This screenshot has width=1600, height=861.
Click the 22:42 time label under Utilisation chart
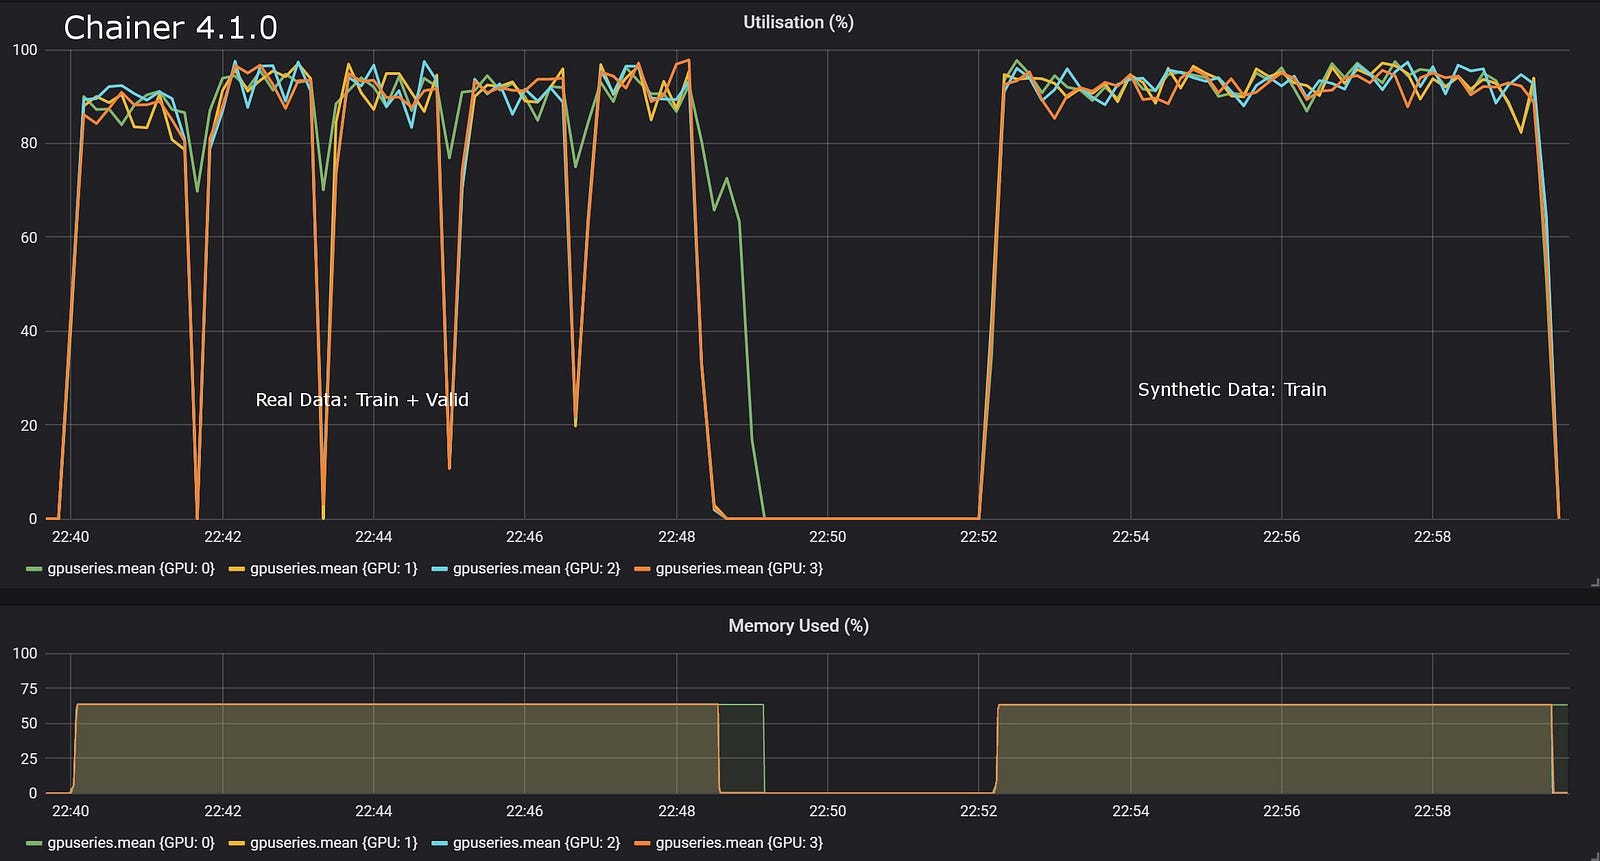coord(222,537)
